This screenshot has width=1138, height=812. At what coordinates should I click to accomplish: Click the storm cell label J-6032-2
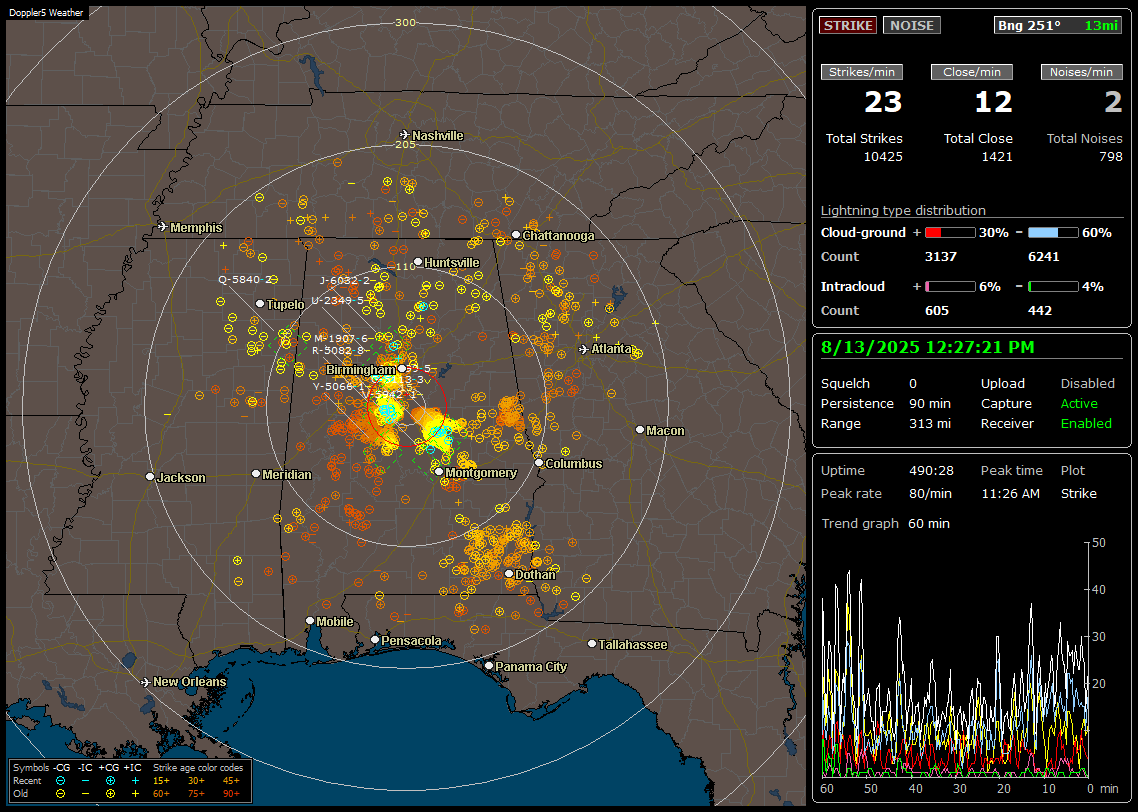[x=345, y=280]
